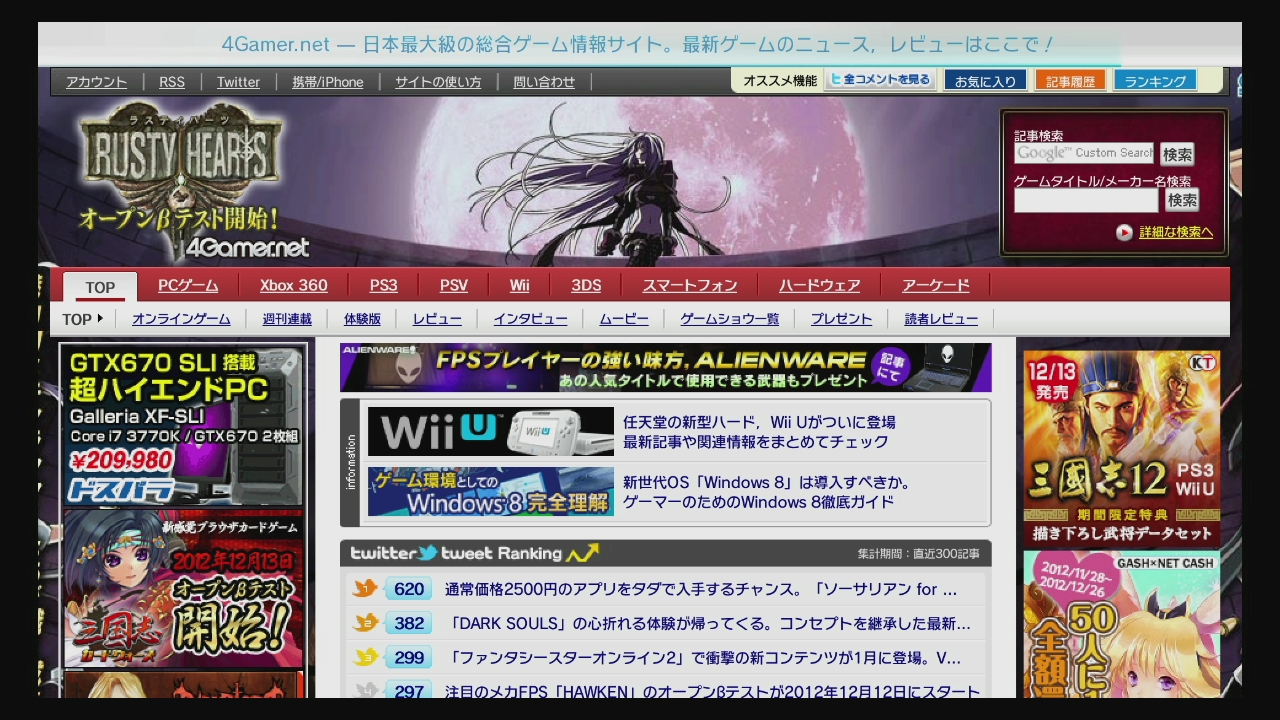Open ゲームショウ一覧 in the sub-navigation
The width and height of the screenshot is (1280, 720).
click(x=729, y=319)
